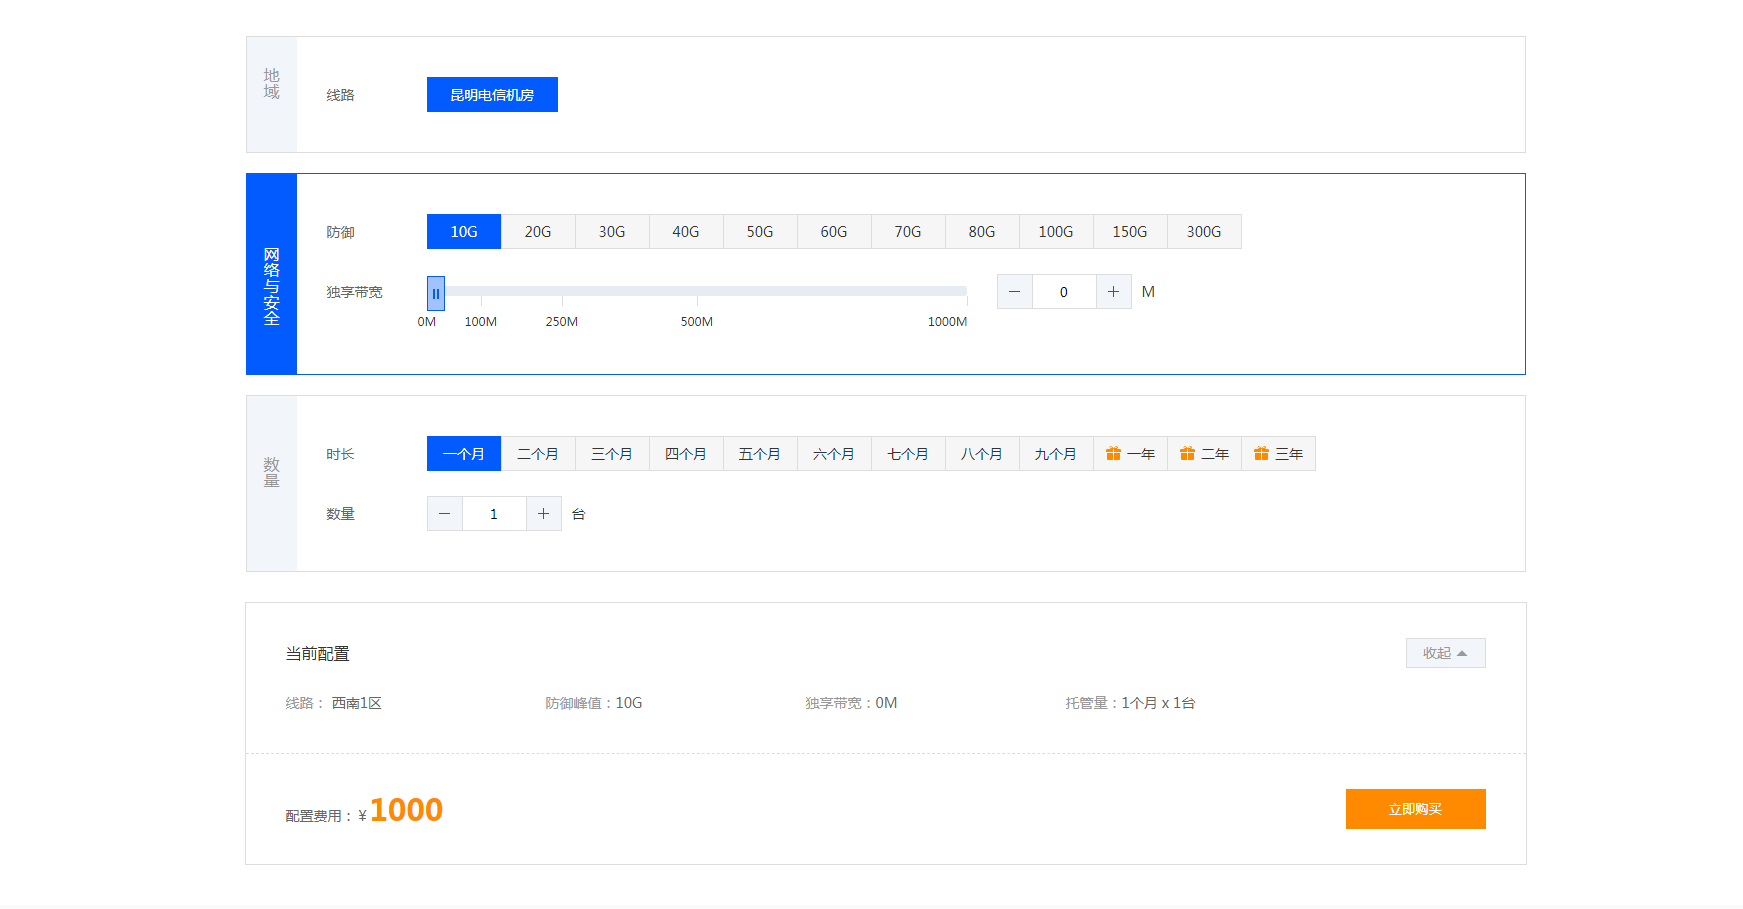Click the gift icon beside 一年

pos(1114,453)
